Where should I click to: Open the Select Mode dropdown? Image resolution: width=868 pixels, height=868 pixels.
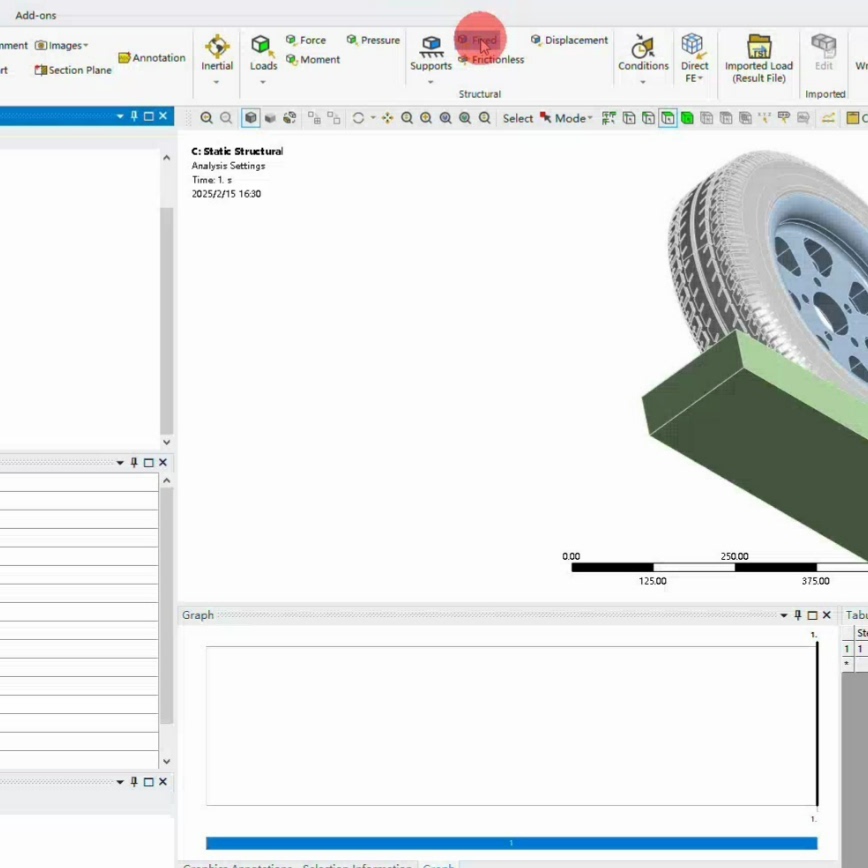coord(567,118)
